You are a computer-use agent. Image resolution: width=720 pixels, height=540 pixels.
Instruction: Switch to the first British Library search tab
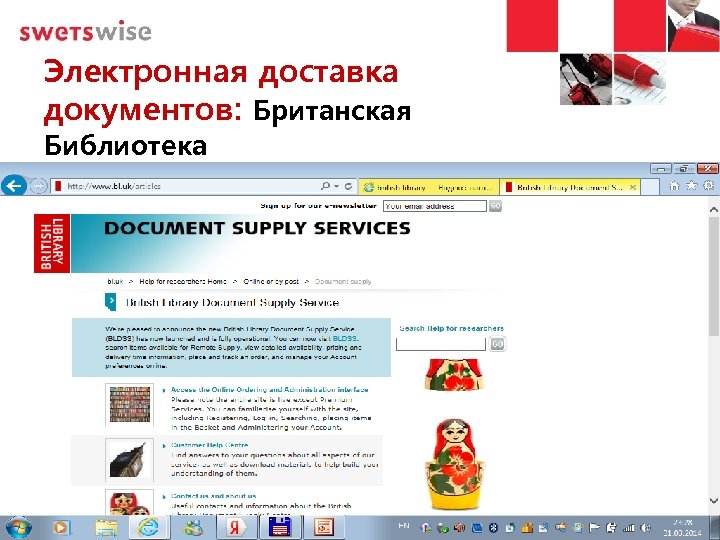coord(429,187)
